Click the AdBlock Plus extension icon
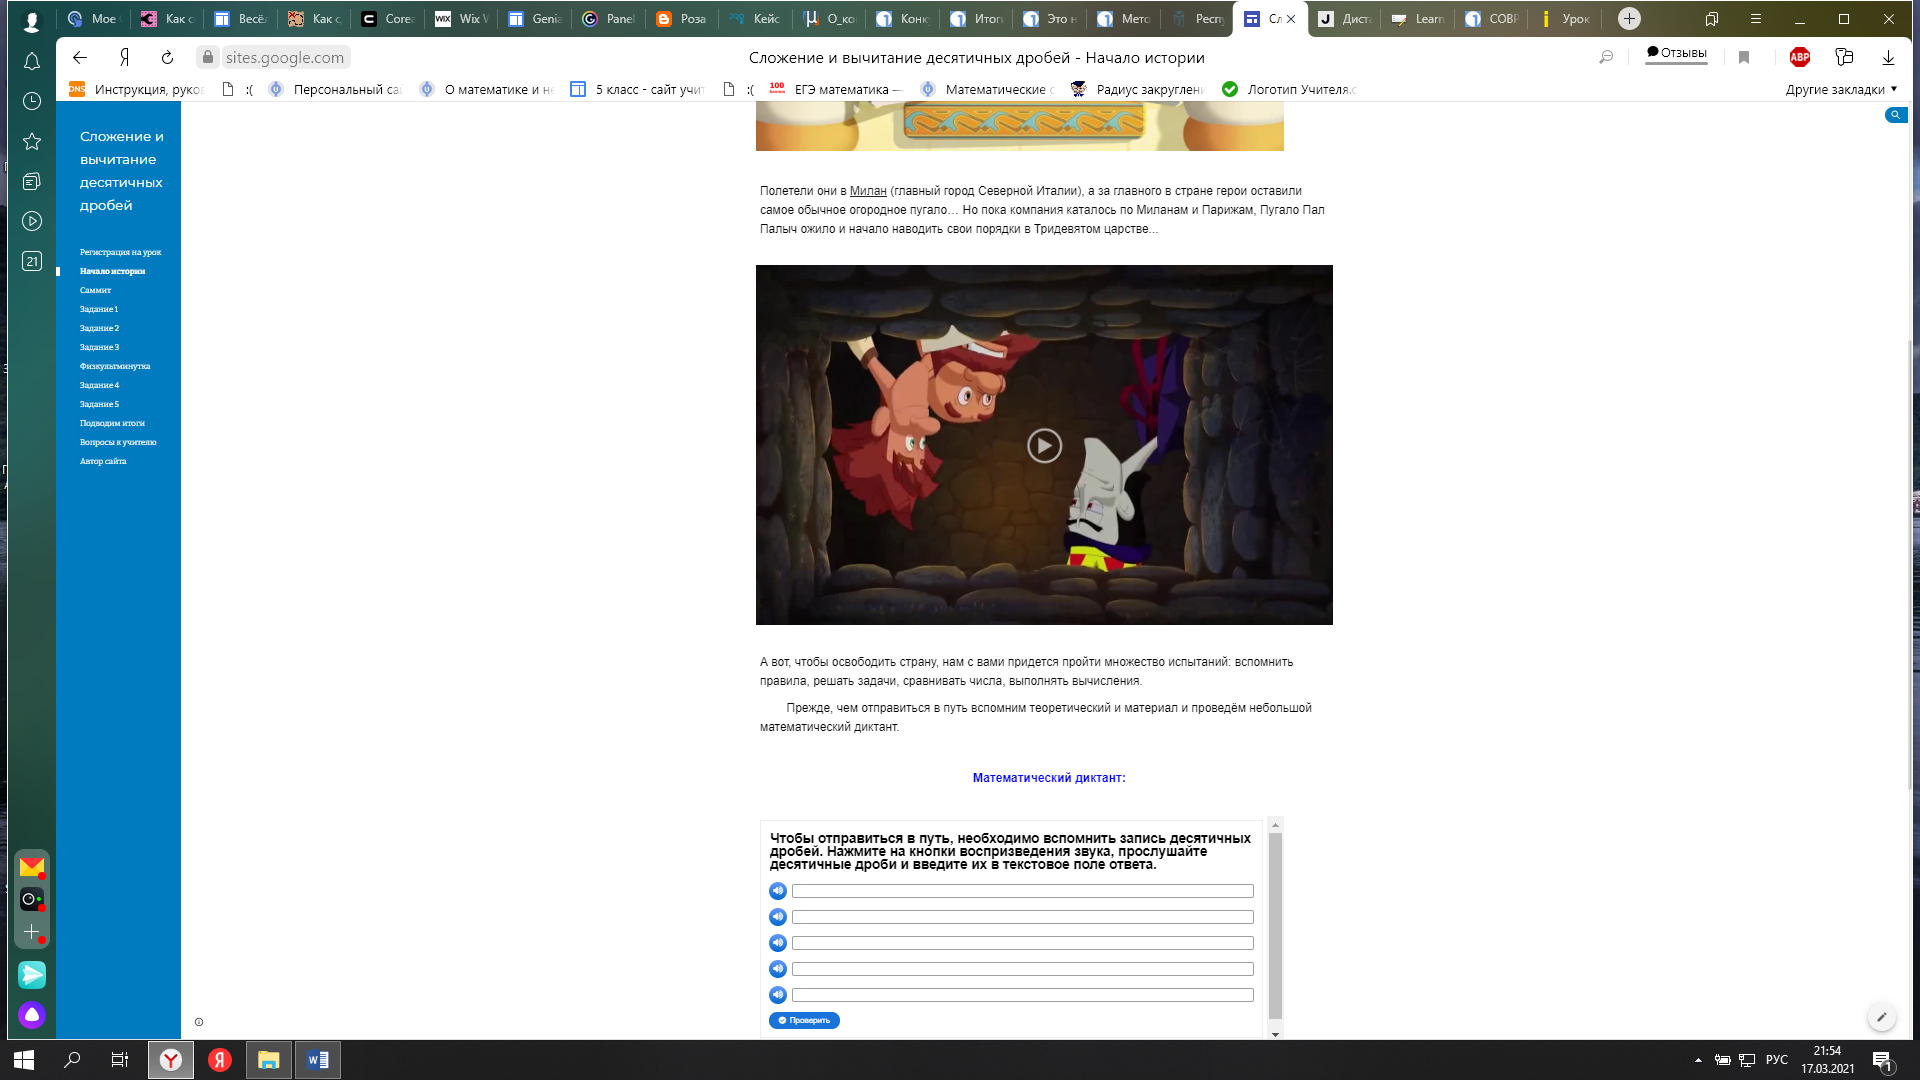Screen dimensions: 1920x1080 [x=1800, y=57]
